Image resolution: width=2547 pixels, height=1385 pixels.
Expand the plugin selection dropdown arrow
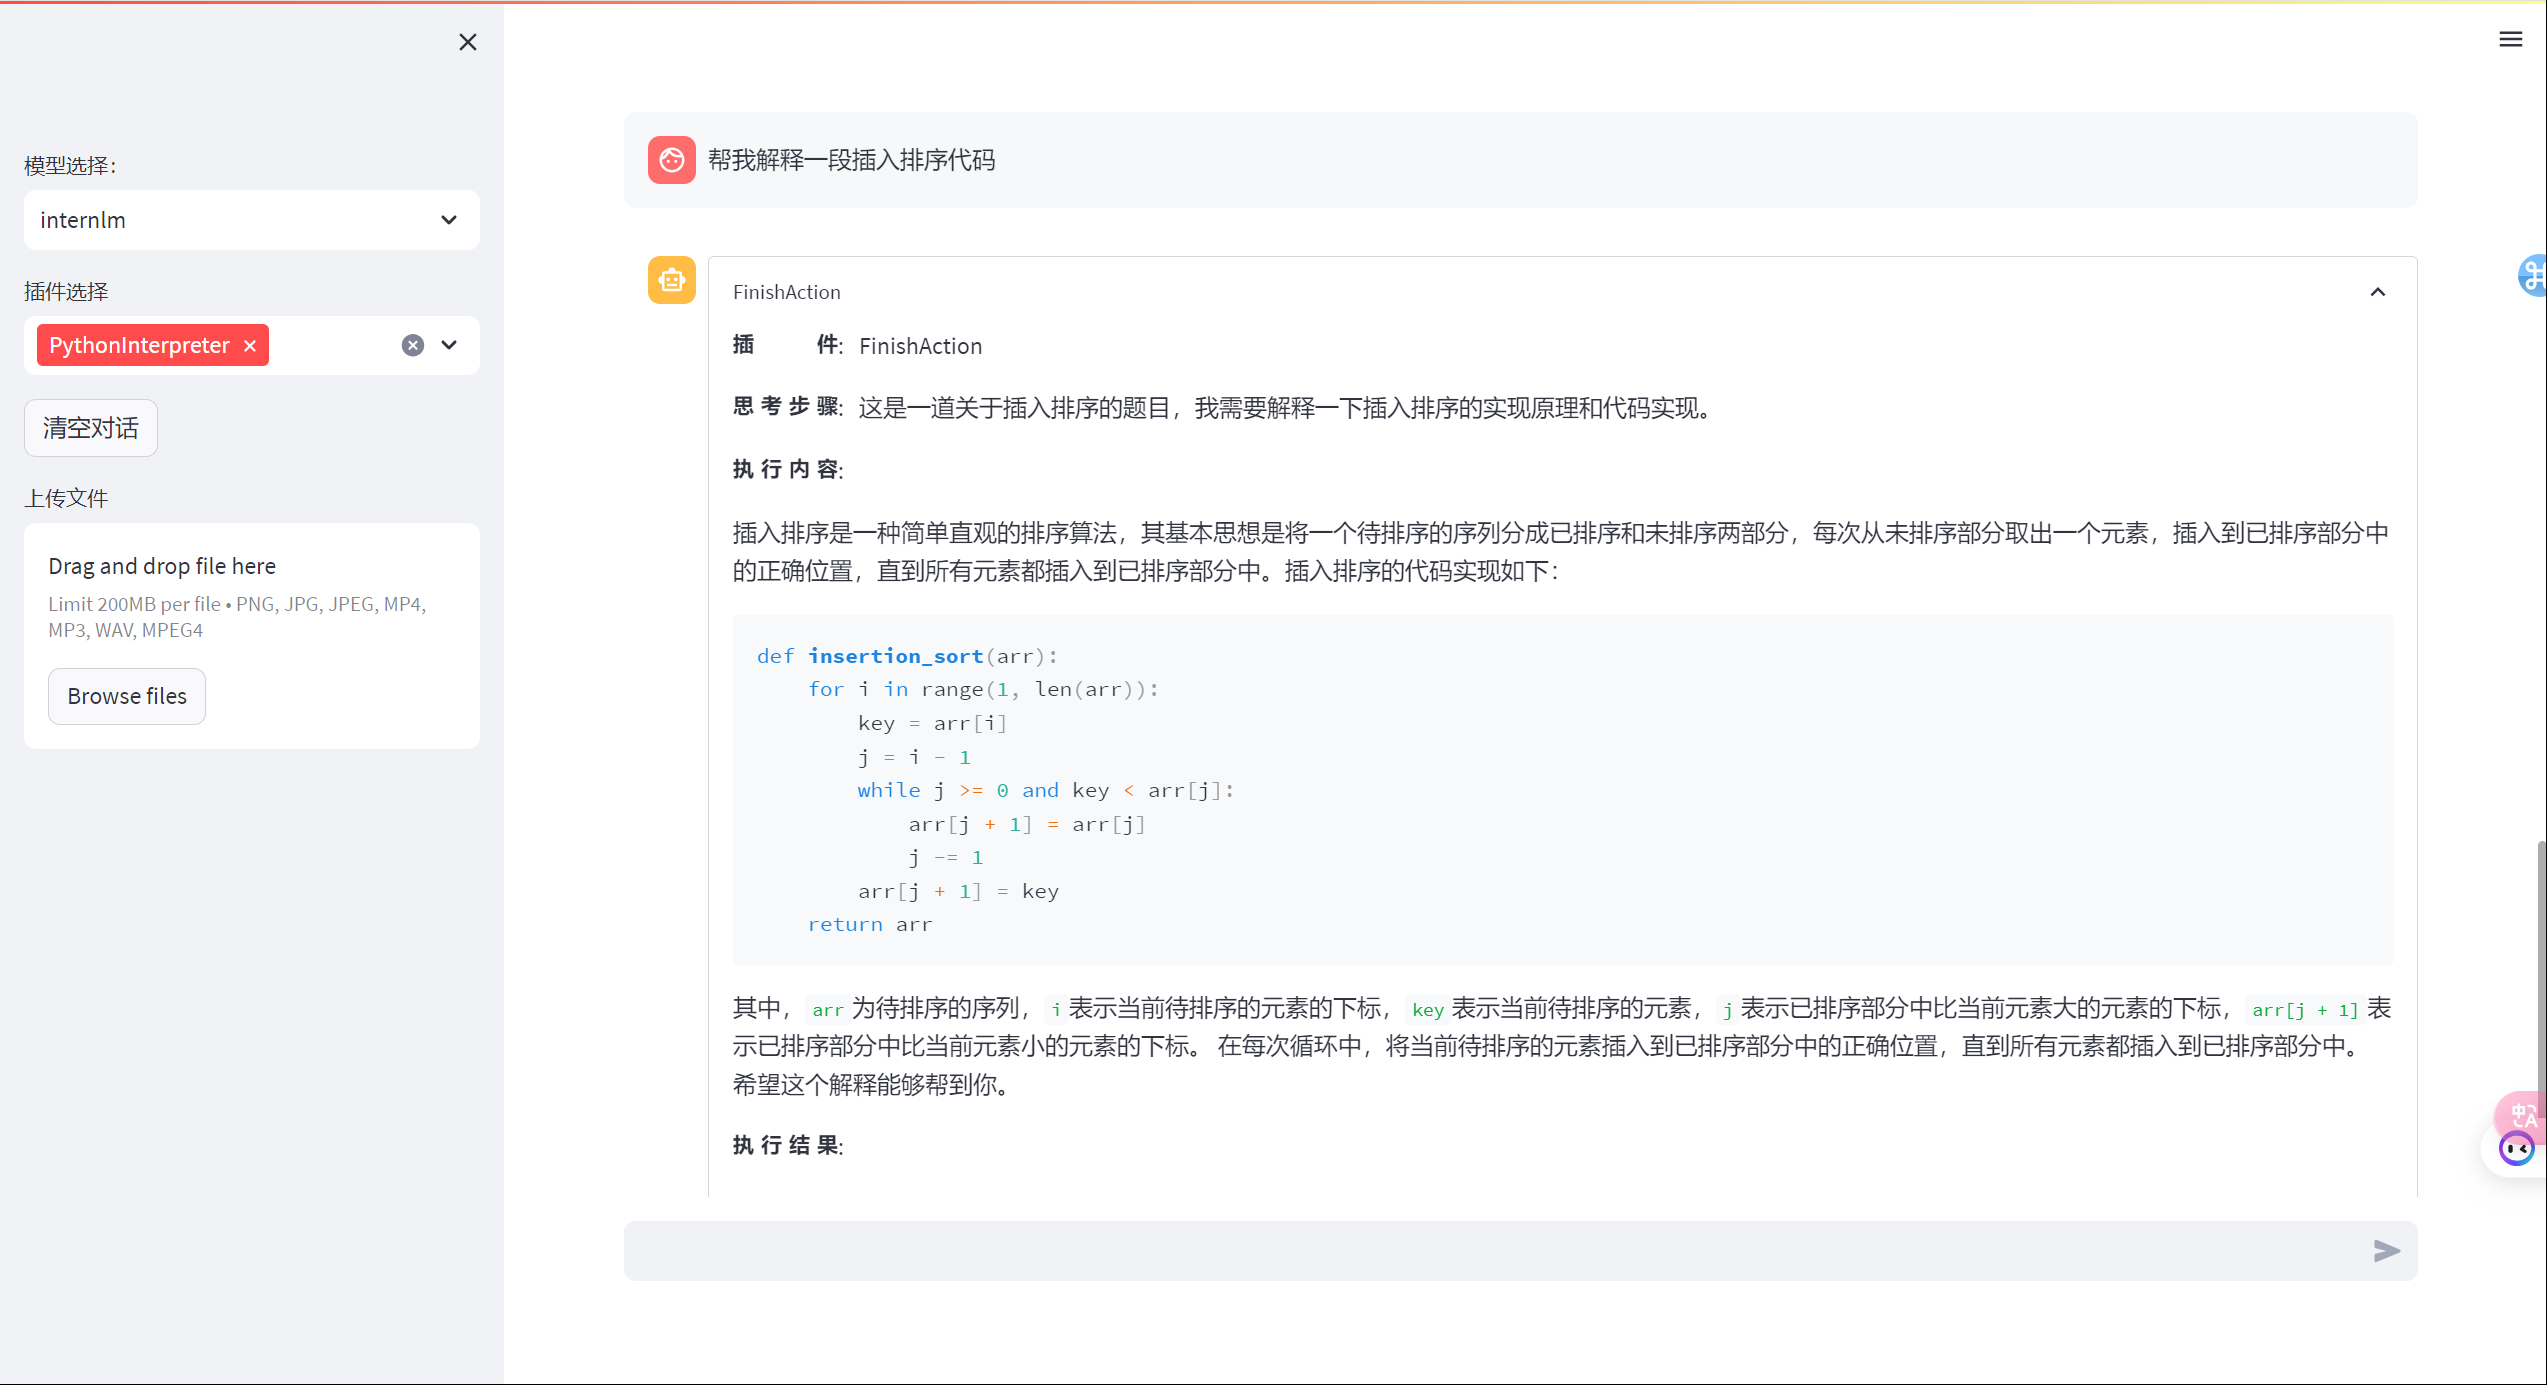pyautogui.click(x=449, y=345)
